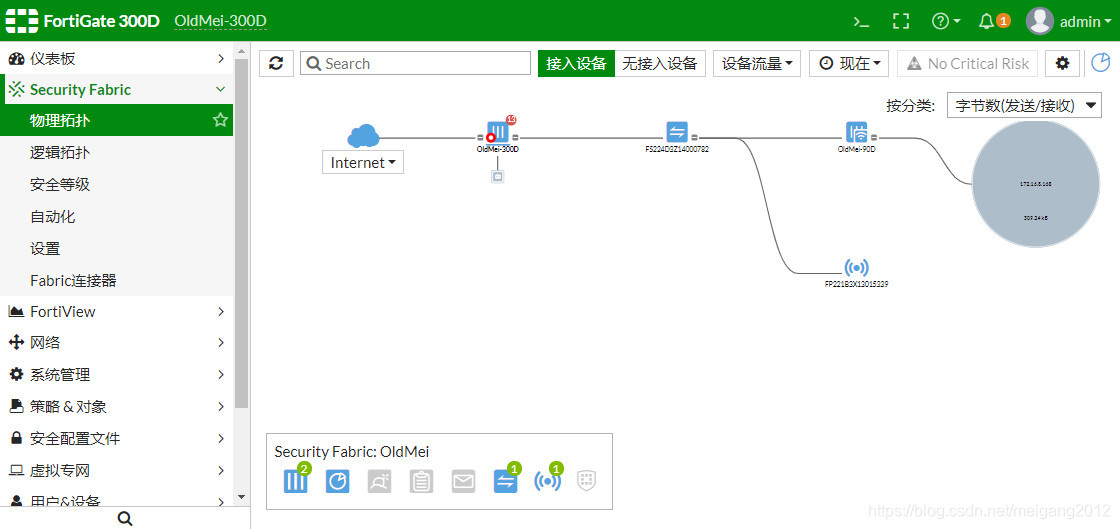
Task: Select the OldMei-300D FortiGate node
Action: (498, 132)
